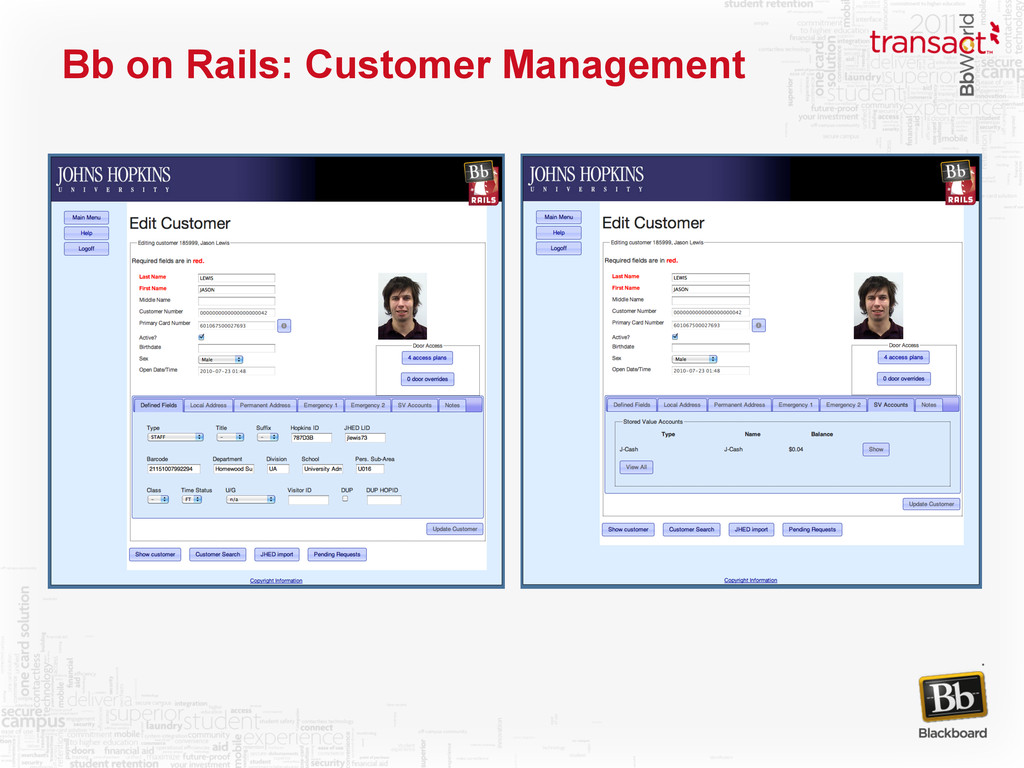Click the Hopkins ID input field
The width and height of the screenshot is (1024, 768).
[311, 438]
